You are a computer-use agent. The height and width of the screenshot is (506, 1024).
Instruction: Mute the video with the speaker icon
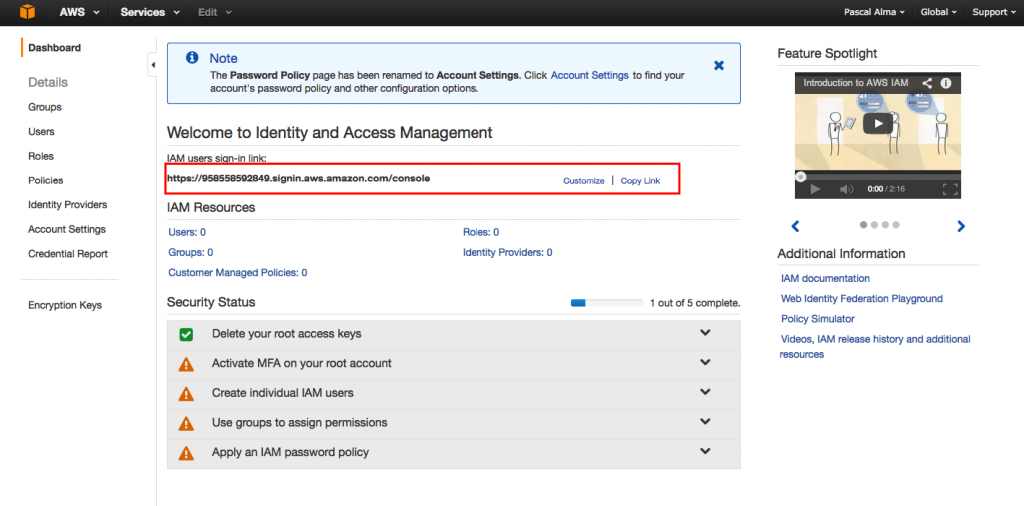846,189
